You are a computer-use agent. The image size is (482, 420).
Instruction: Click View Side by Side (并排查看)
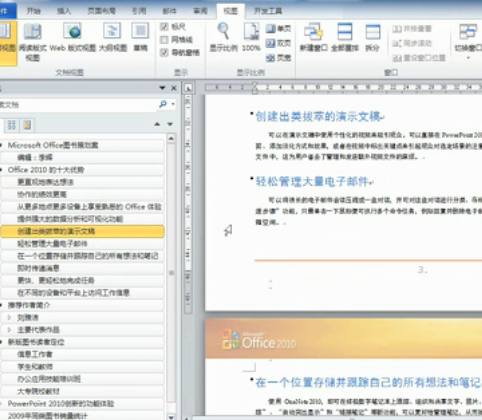point(412,29)
